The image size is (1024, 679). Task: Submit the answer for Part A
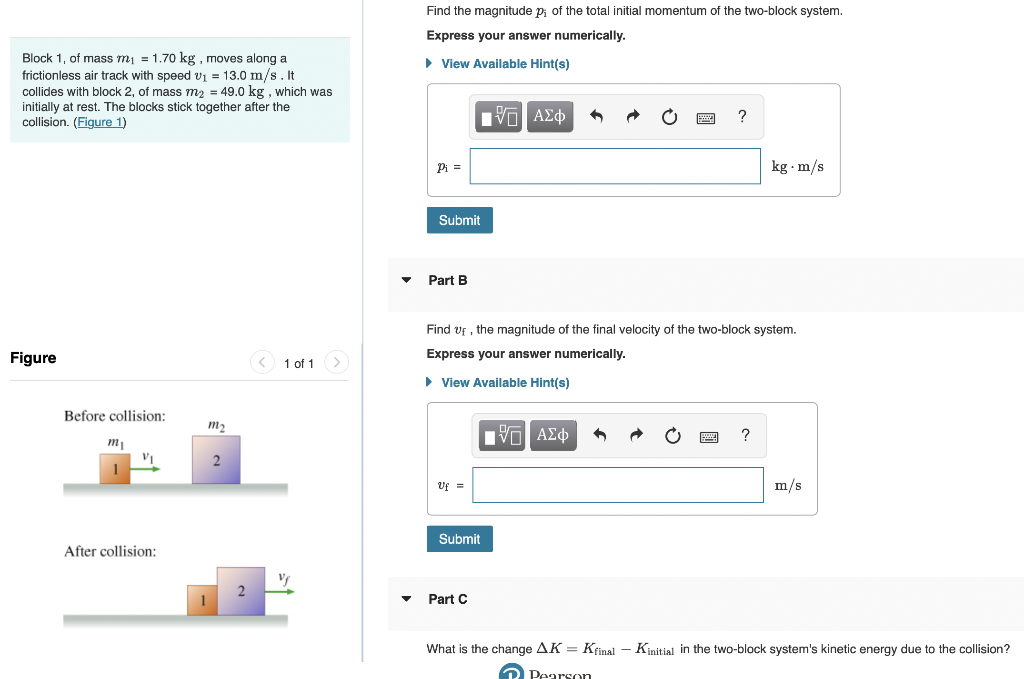(x=459, y=219)
